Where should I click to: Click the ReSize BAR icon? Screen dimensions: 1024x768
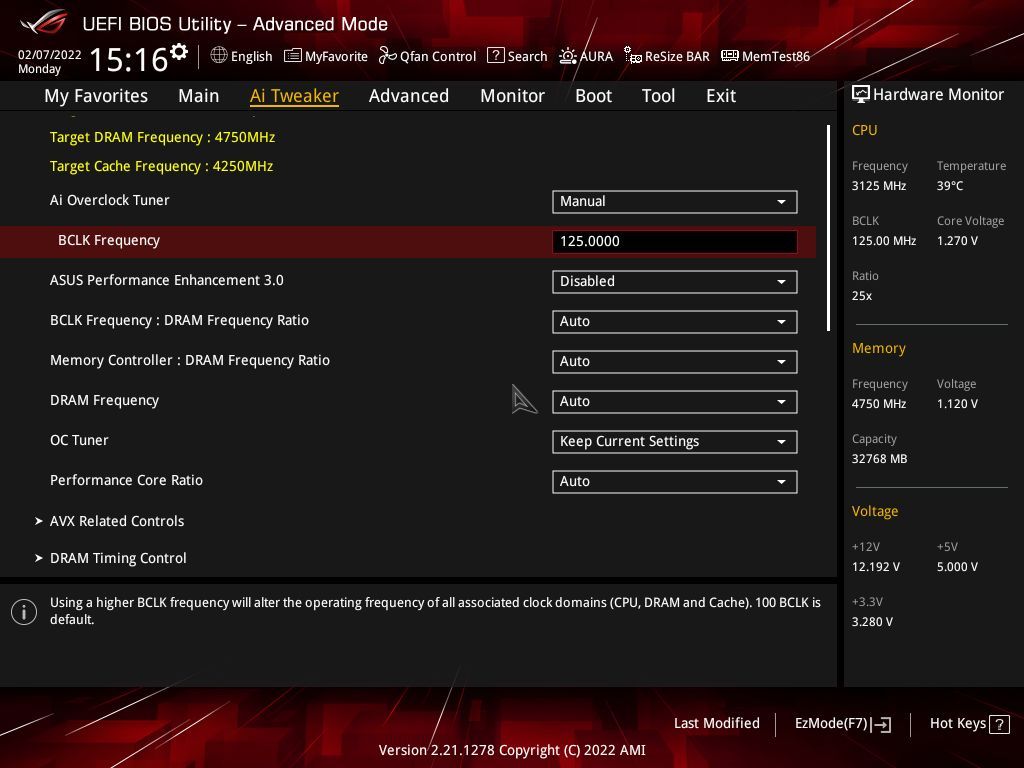pyautogui.click(x=633, y=56)
